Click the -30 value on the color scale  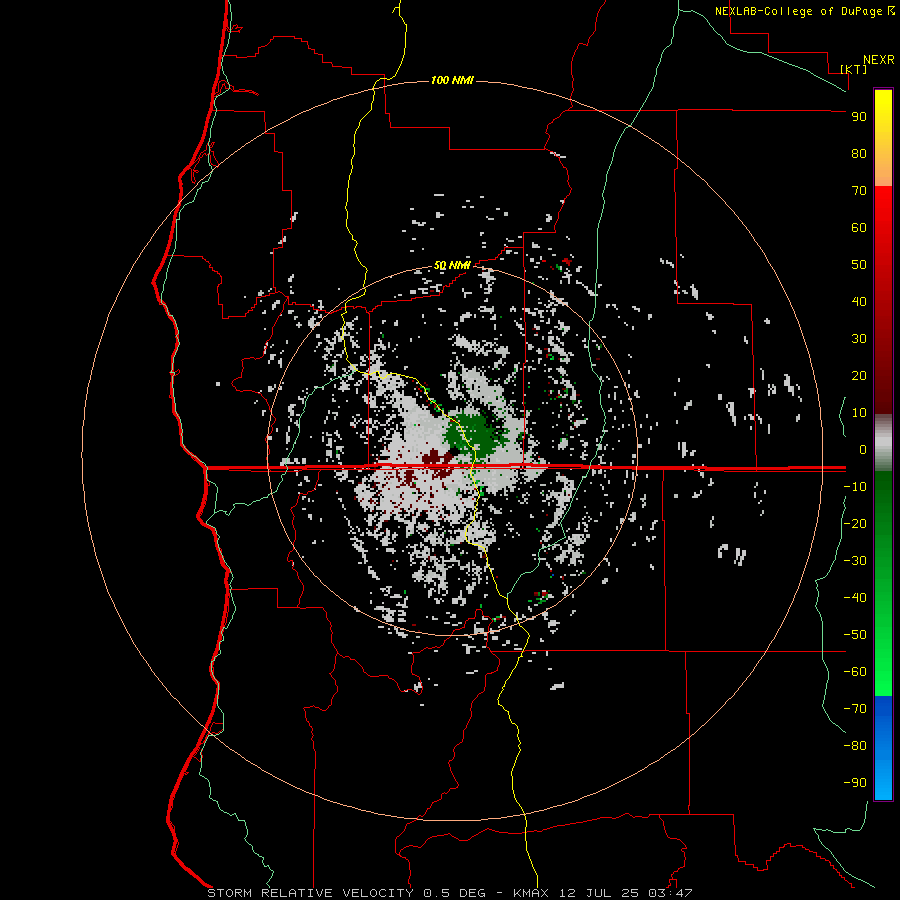point(855,561)
